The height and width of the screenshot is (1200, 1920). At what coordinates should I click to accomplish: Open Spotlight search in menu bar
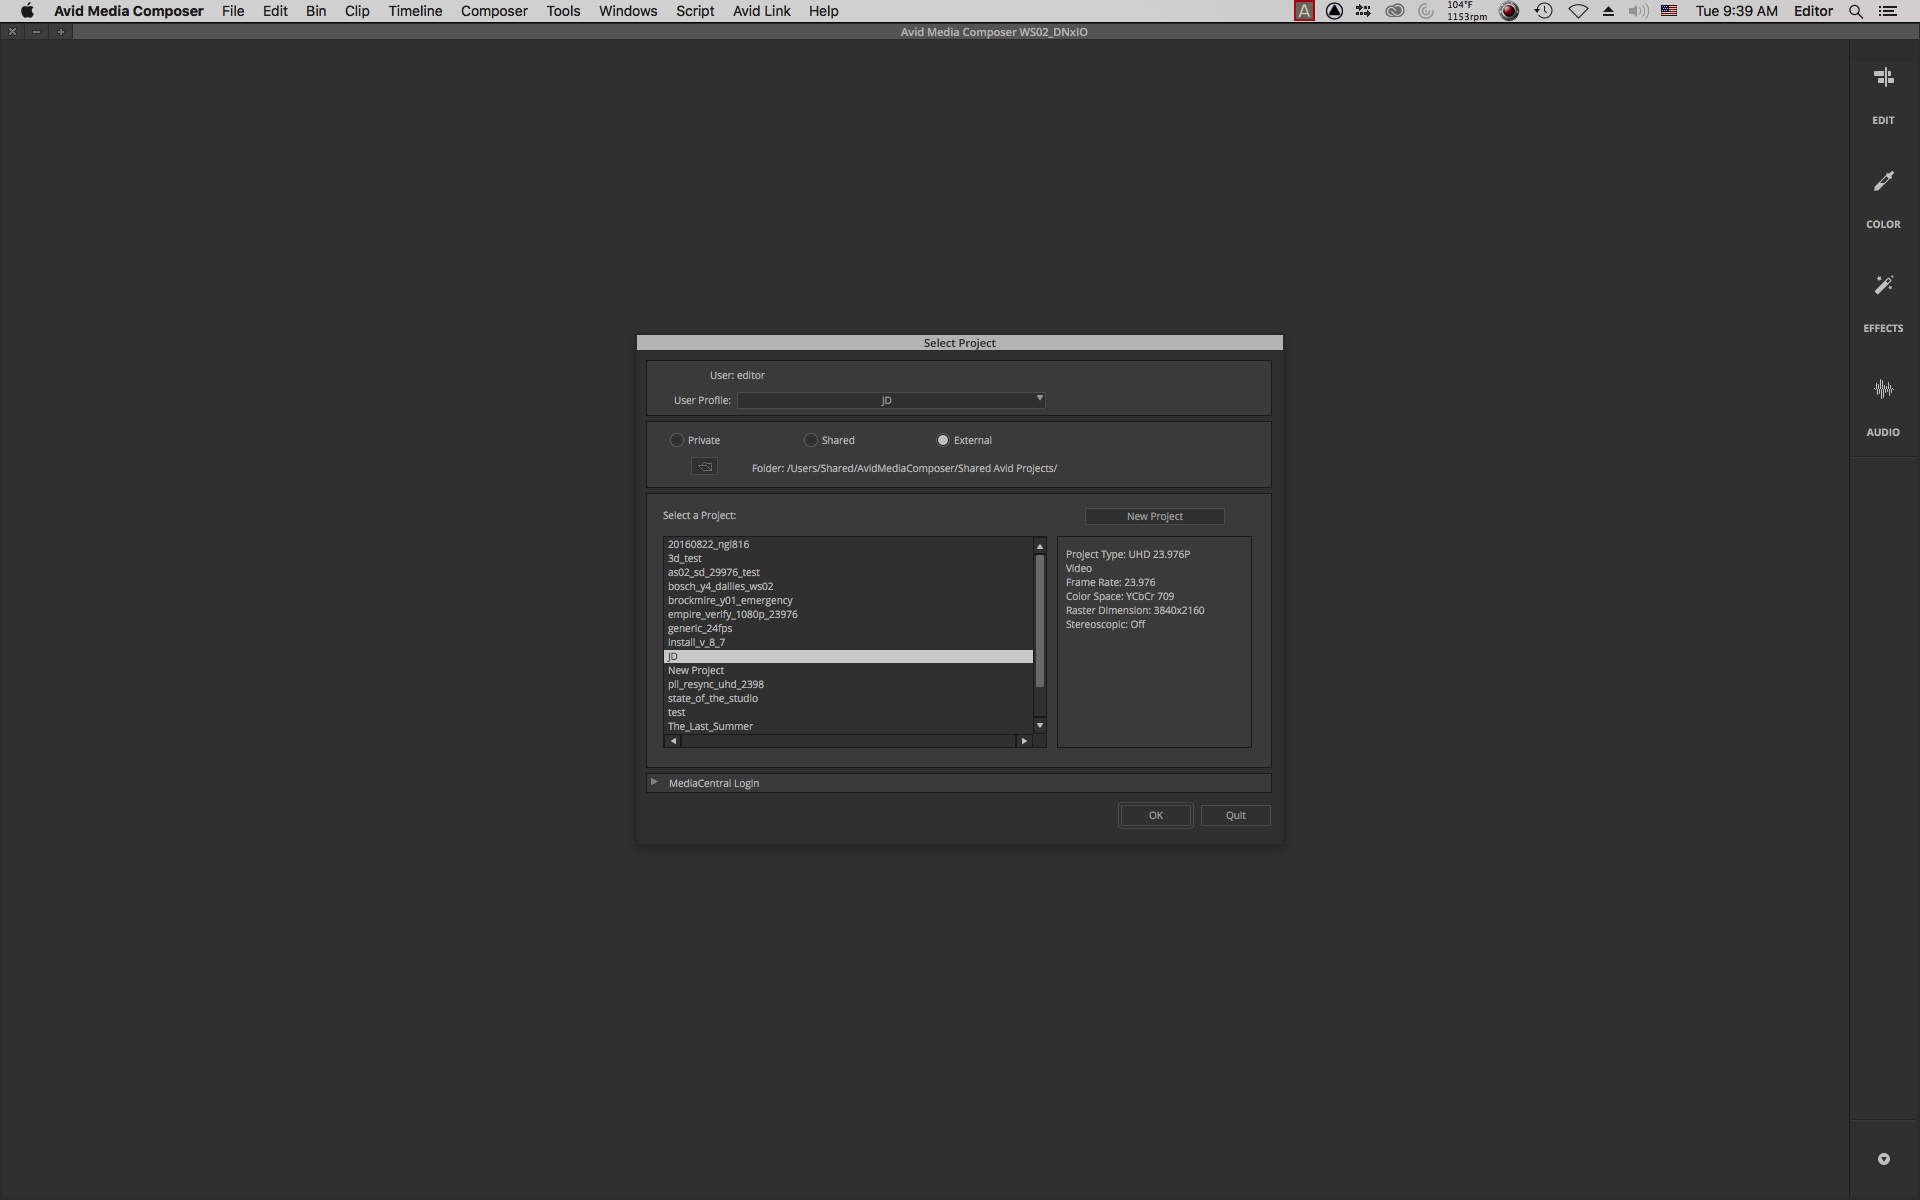tap(1856, 11)
